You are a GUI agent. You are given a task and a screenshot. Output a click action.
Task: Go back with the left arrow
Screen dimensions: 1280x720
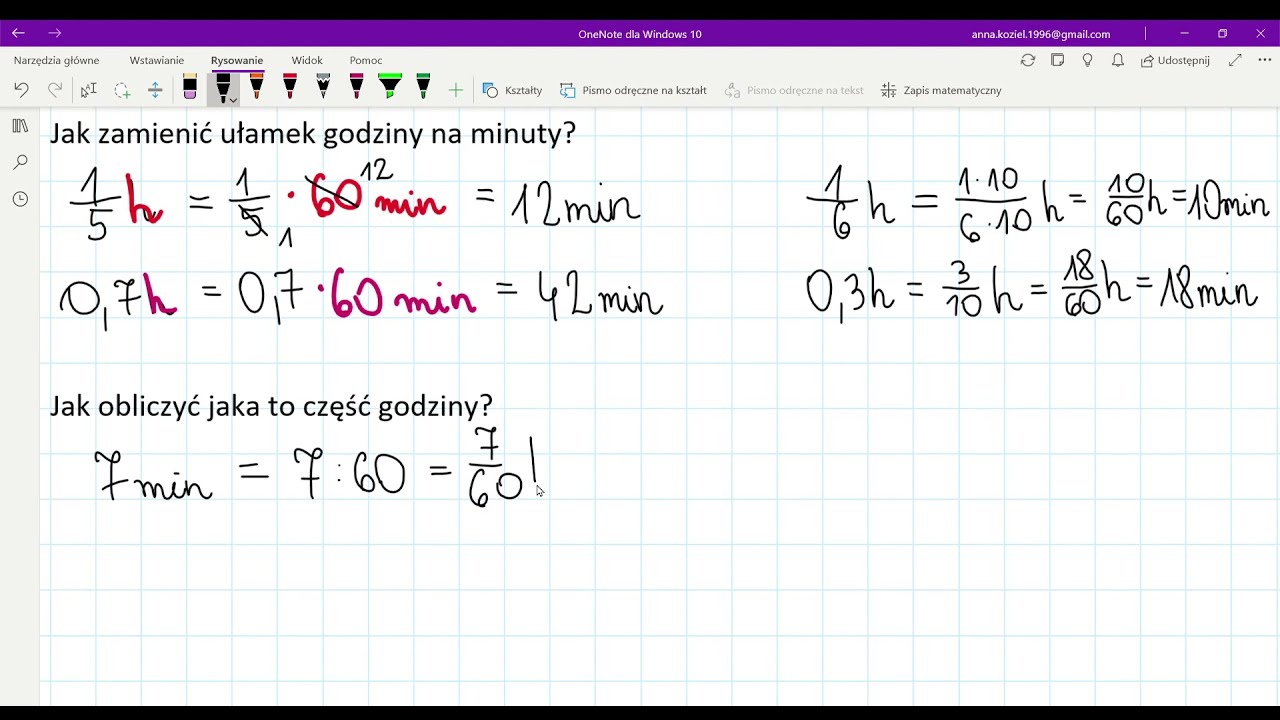coord(18,33)
